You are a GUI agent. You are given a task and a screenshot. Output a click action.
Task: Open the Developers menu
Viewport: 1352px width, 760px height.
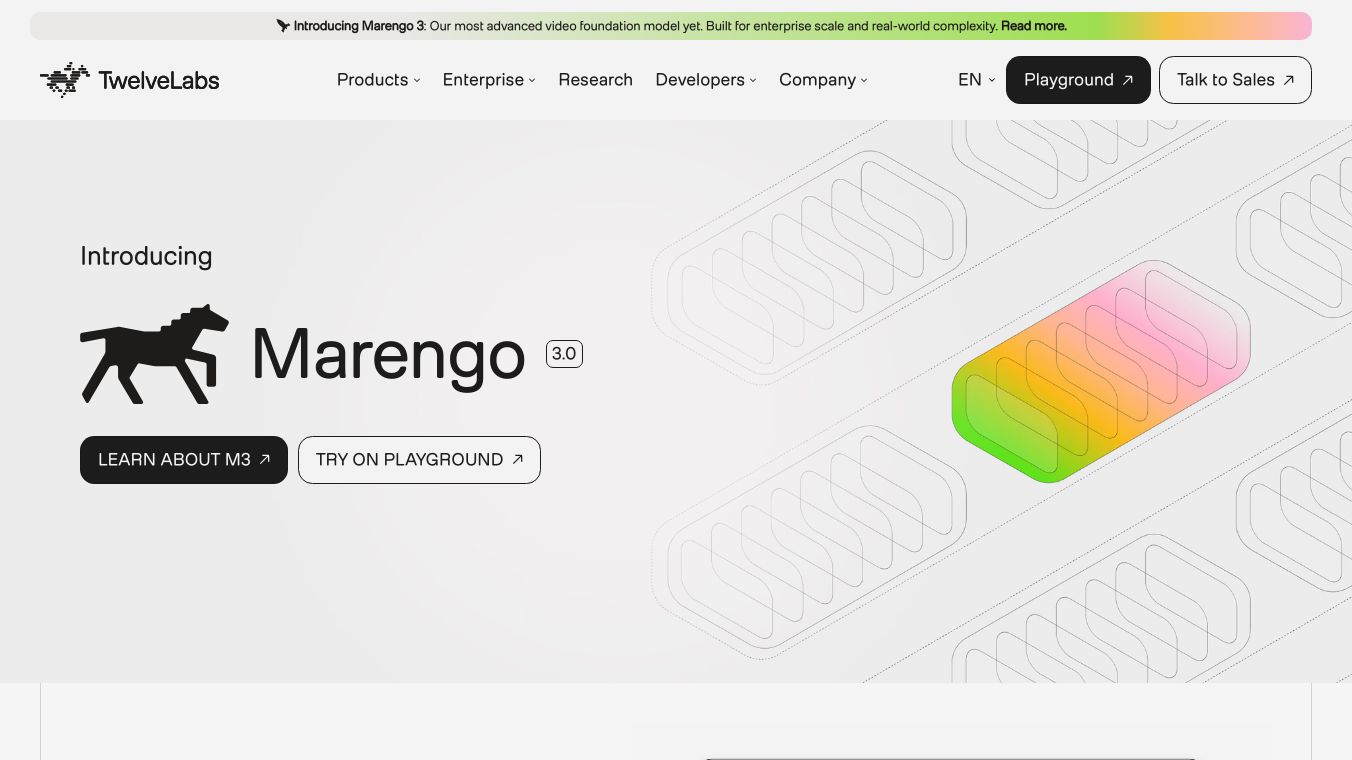pyautogui.click(x=706, y=80)
